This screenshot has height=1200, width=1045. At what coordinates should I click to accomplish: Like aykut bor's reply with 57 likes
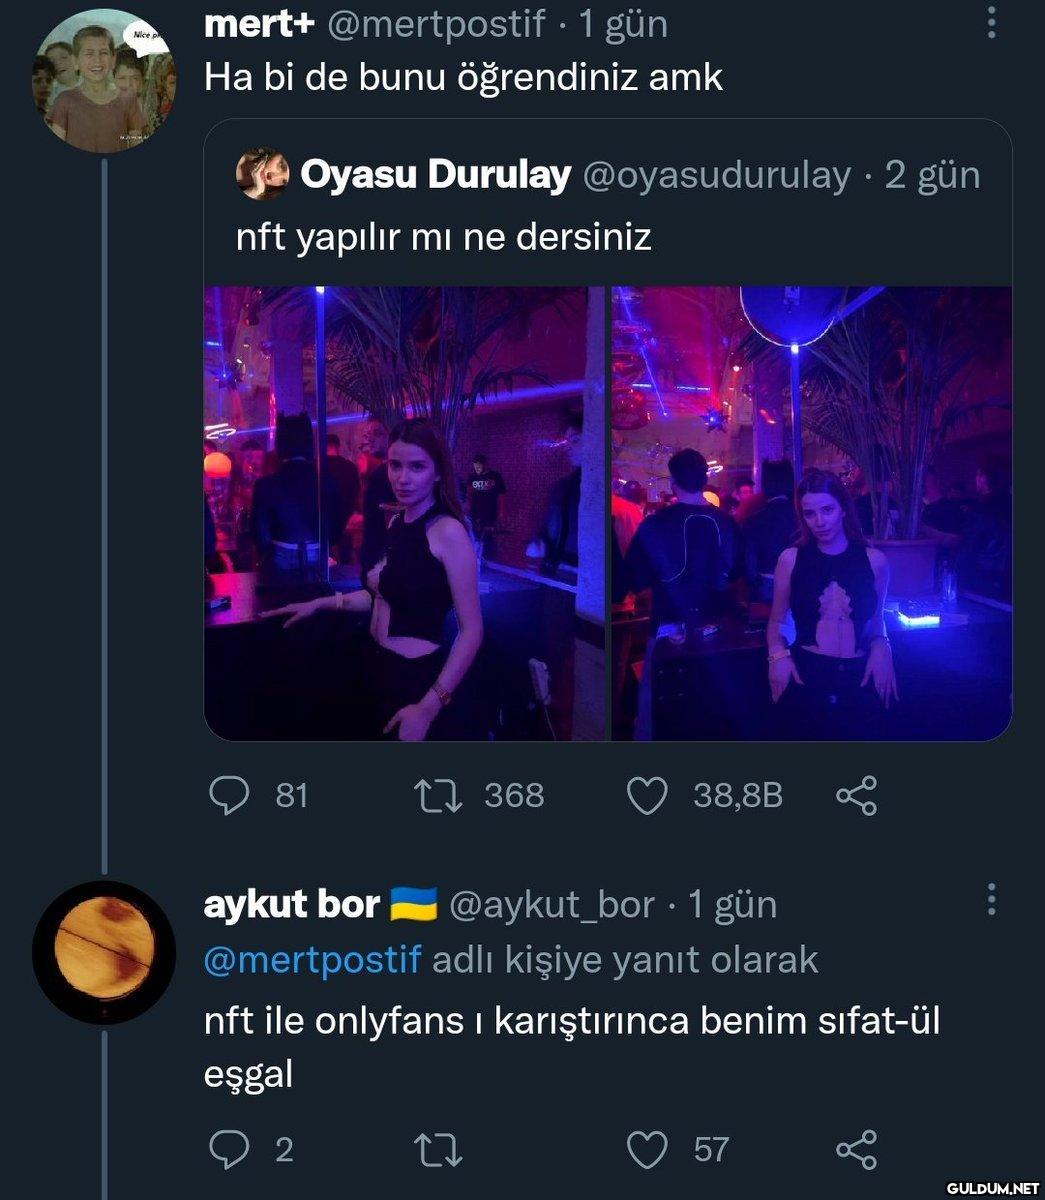click(x=646, y=1149)
